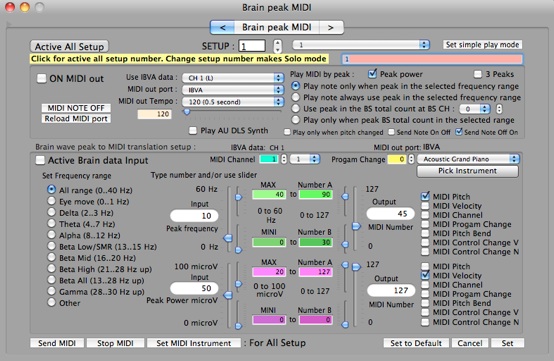Select the Brain peak MIDI center tab
This screenshot has height=361, width=554.
click(x=277, y=27)
